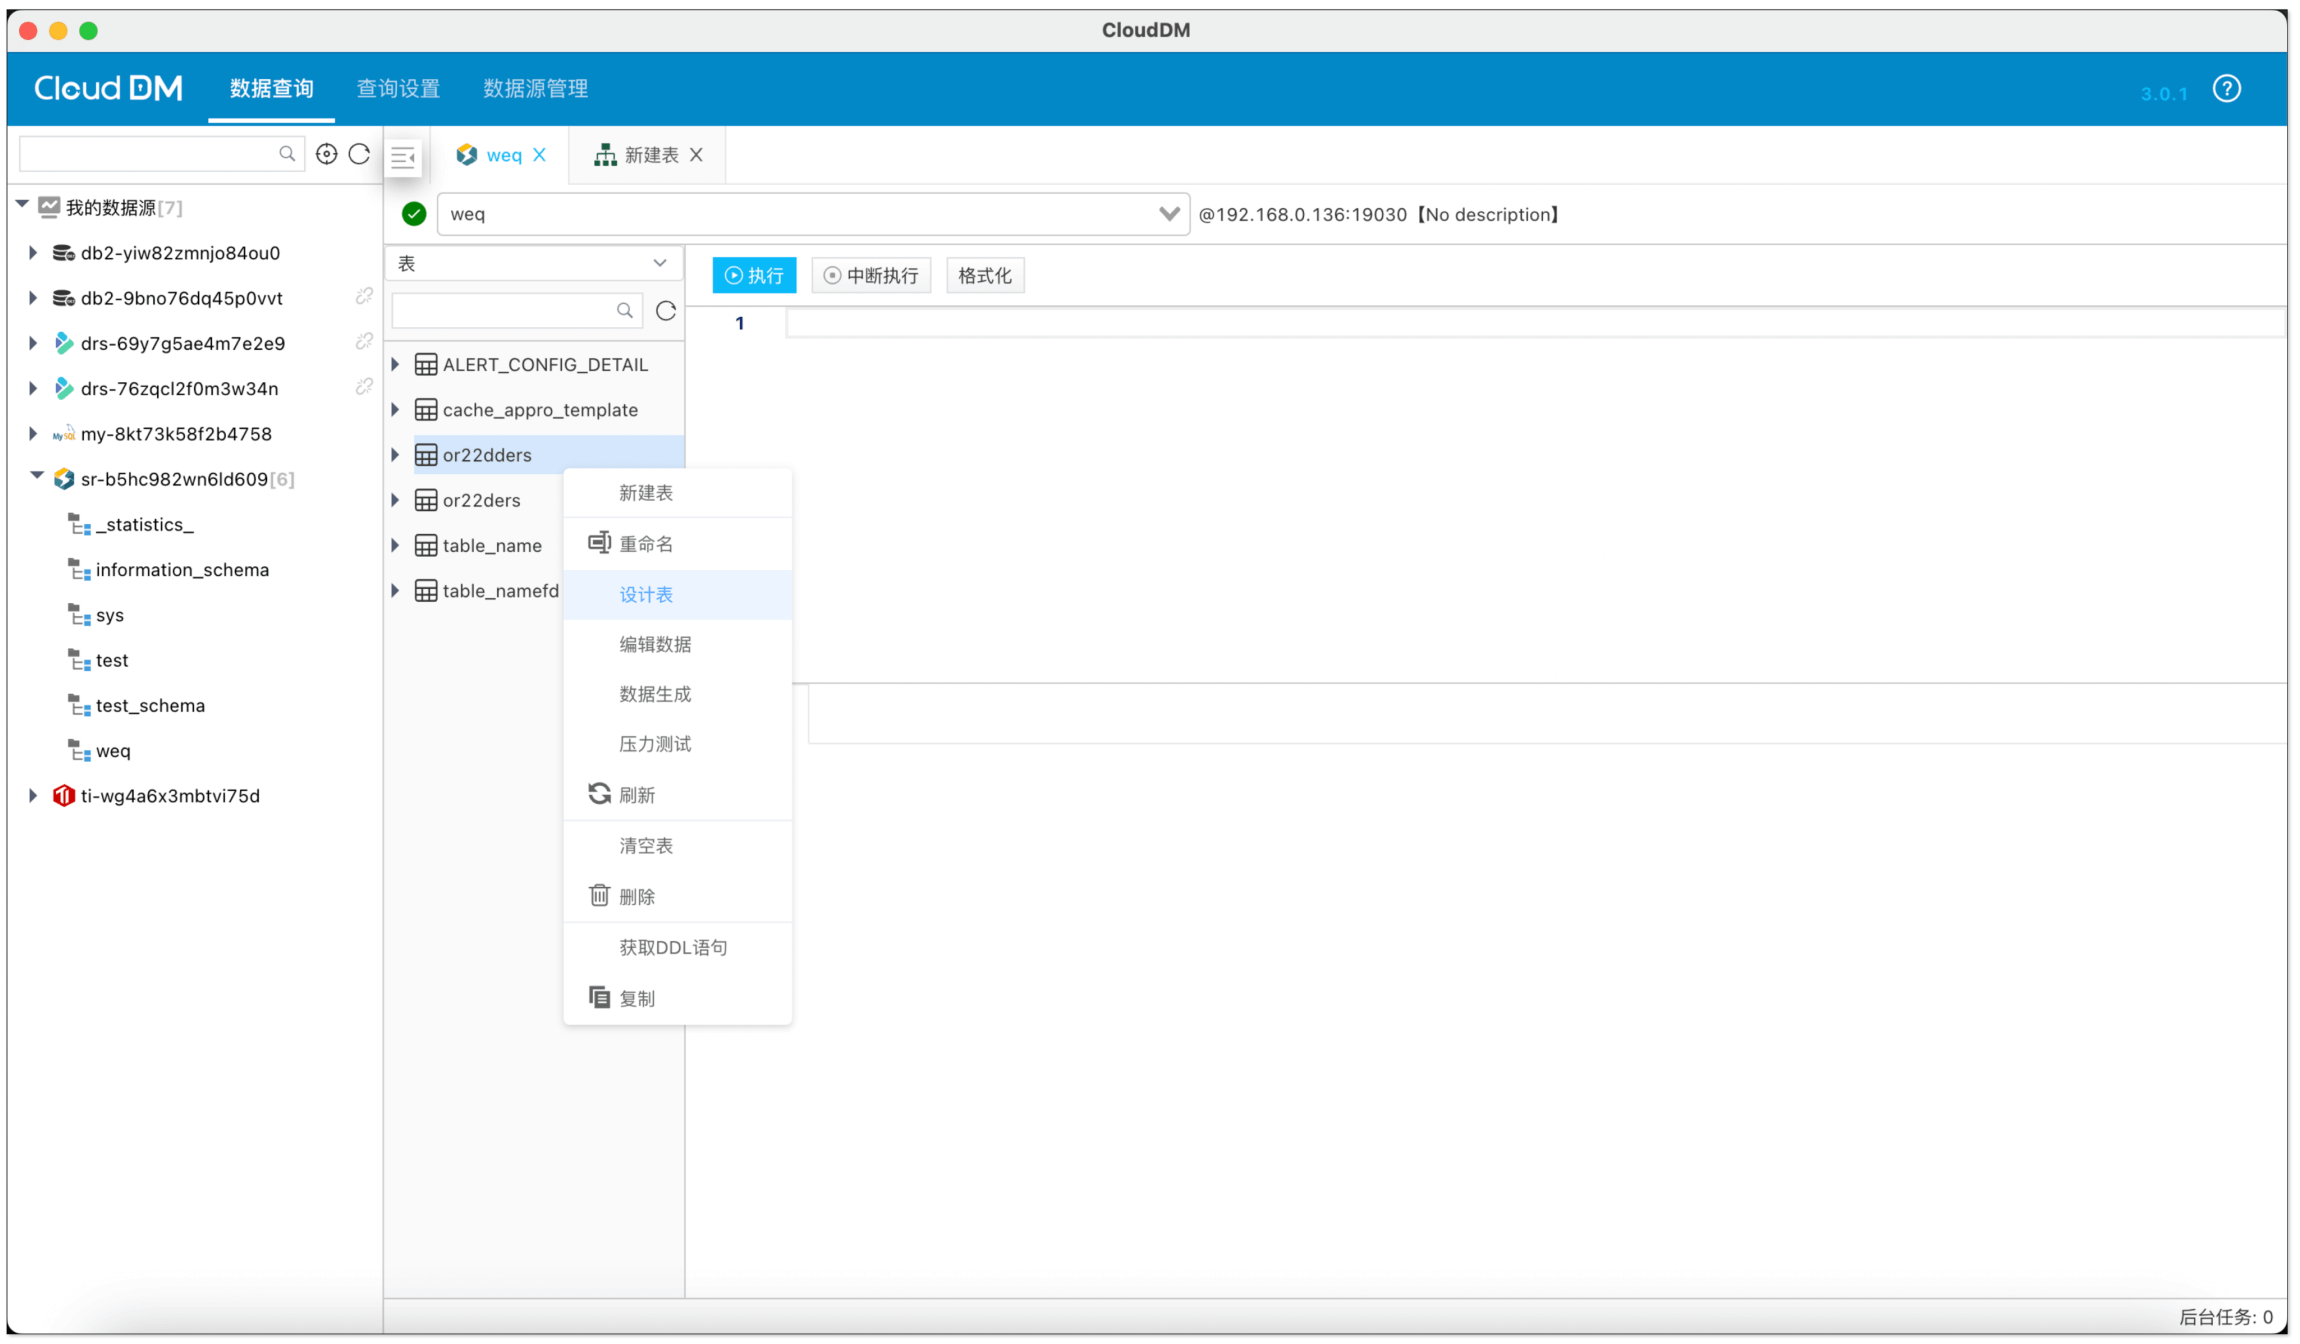Click the locate target icon in sidebar
This screenshot has height=1344, width=2300.
(x=326, y=154)
